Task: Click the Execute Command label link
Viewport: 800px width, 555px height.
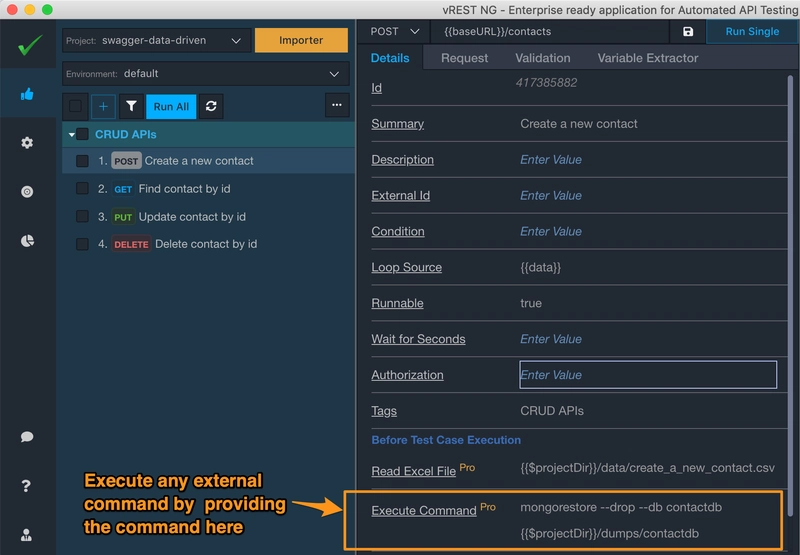Action: (x=424, y=511)
